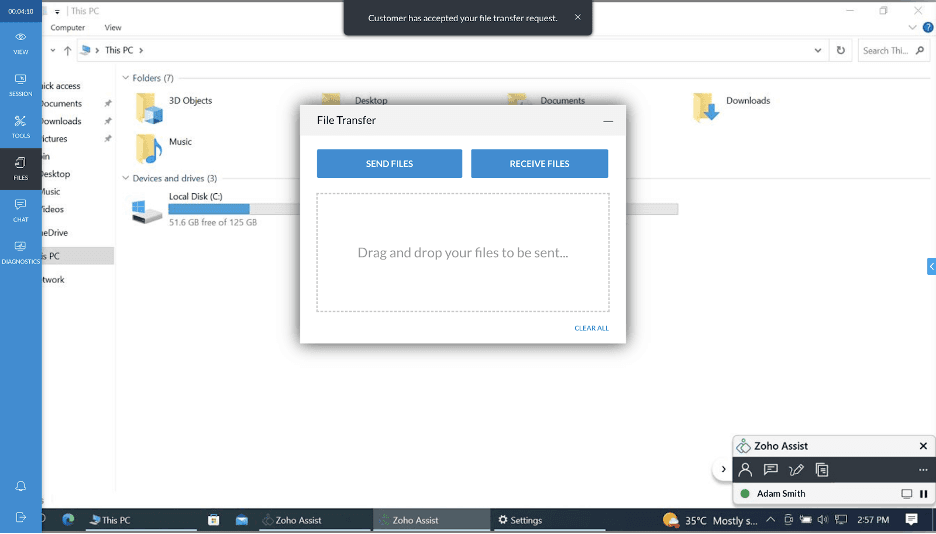The image size is (936, 534).
Task: Refresh the This PC view
Action: (840, 51)
